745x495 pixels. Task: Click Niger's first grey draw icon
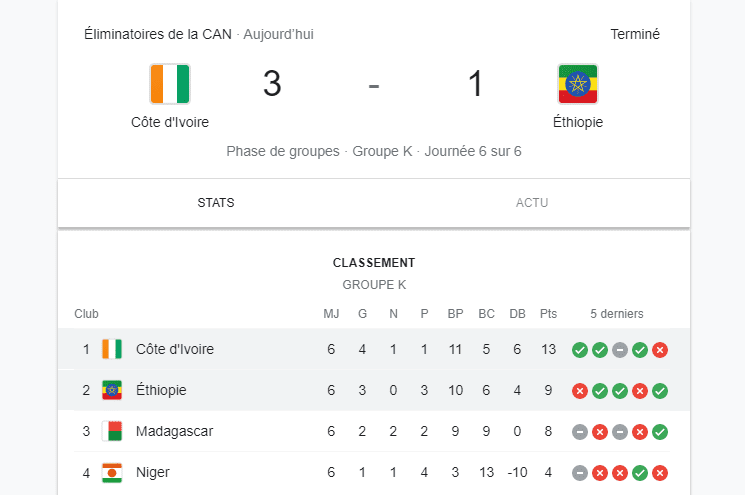579,473
